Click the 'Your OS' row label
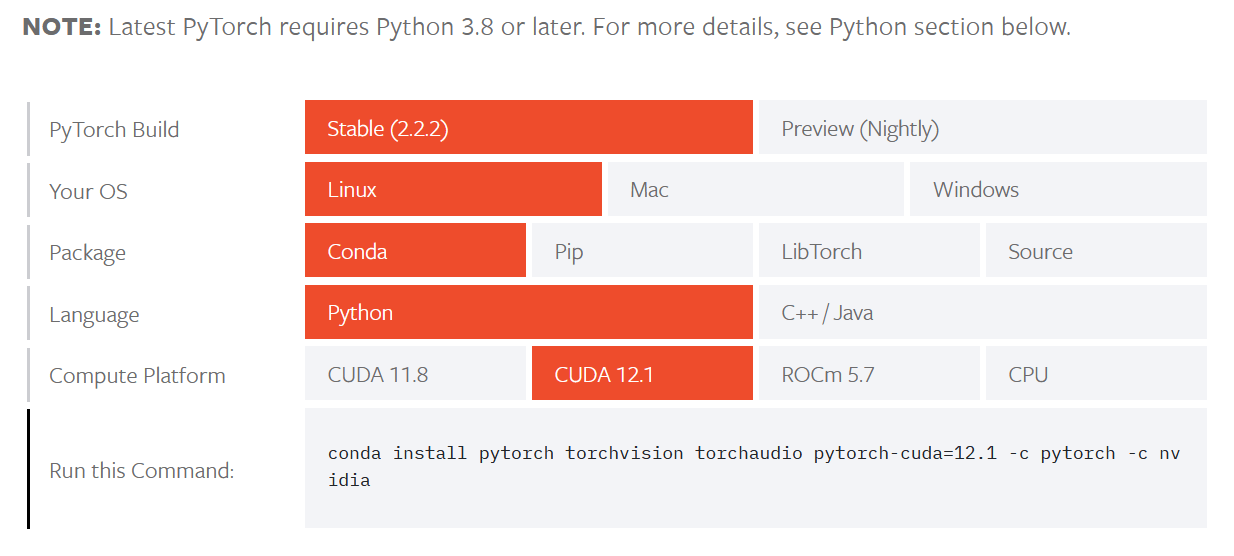1234x556 pixels. [88, 191]
